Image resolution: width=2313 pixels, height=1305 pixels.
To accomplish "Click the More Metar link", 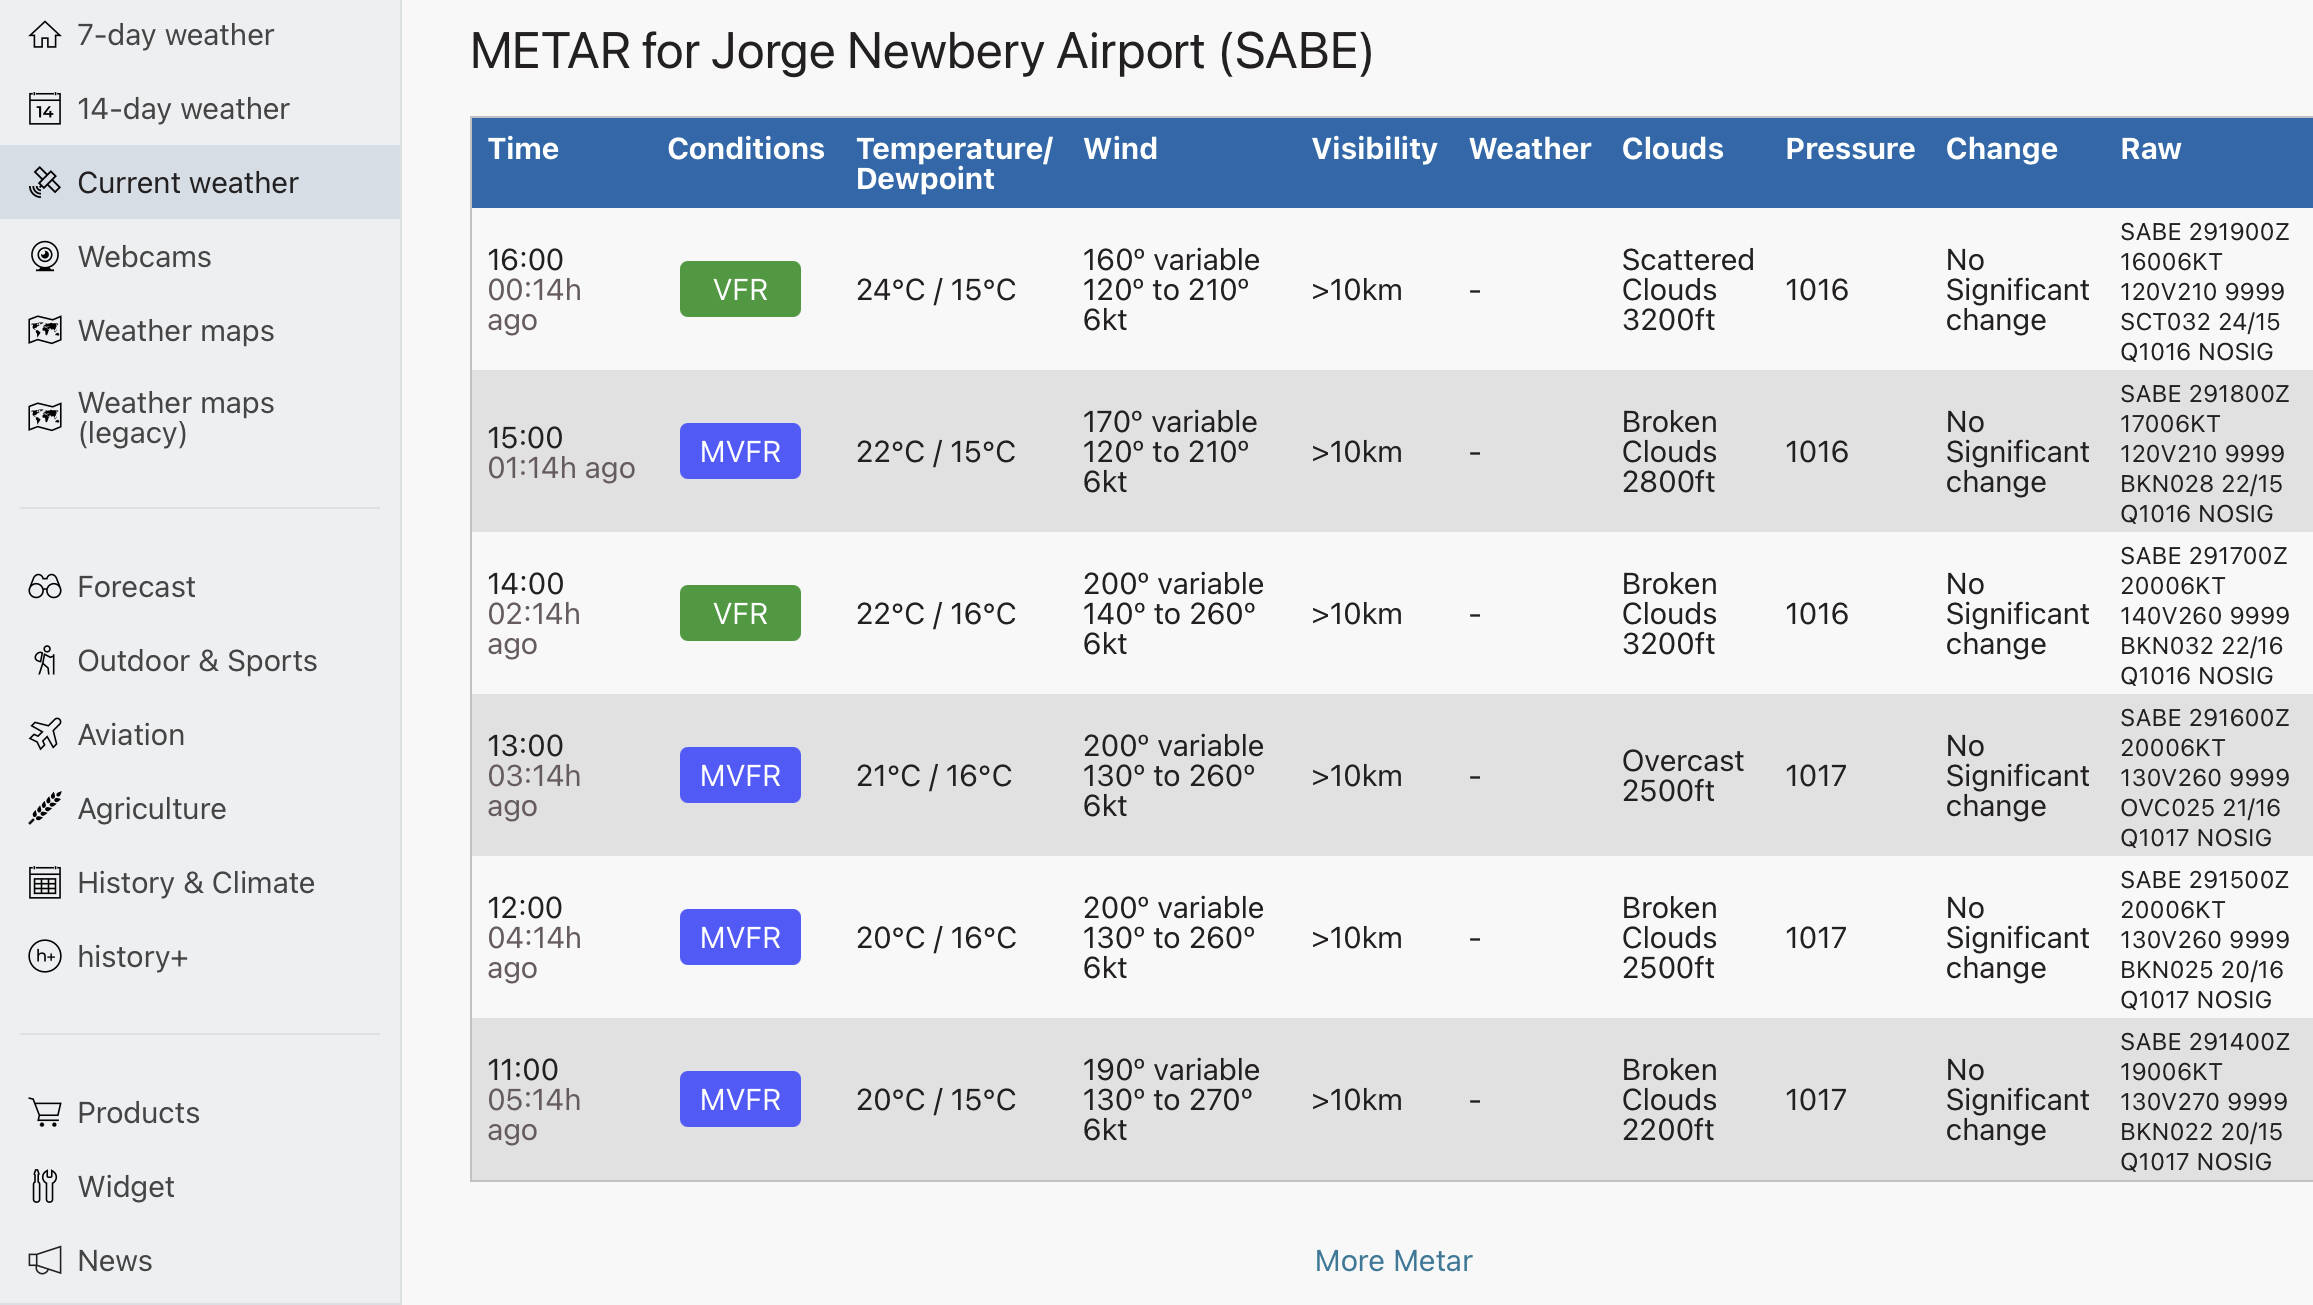I will click(1392, 1261).
